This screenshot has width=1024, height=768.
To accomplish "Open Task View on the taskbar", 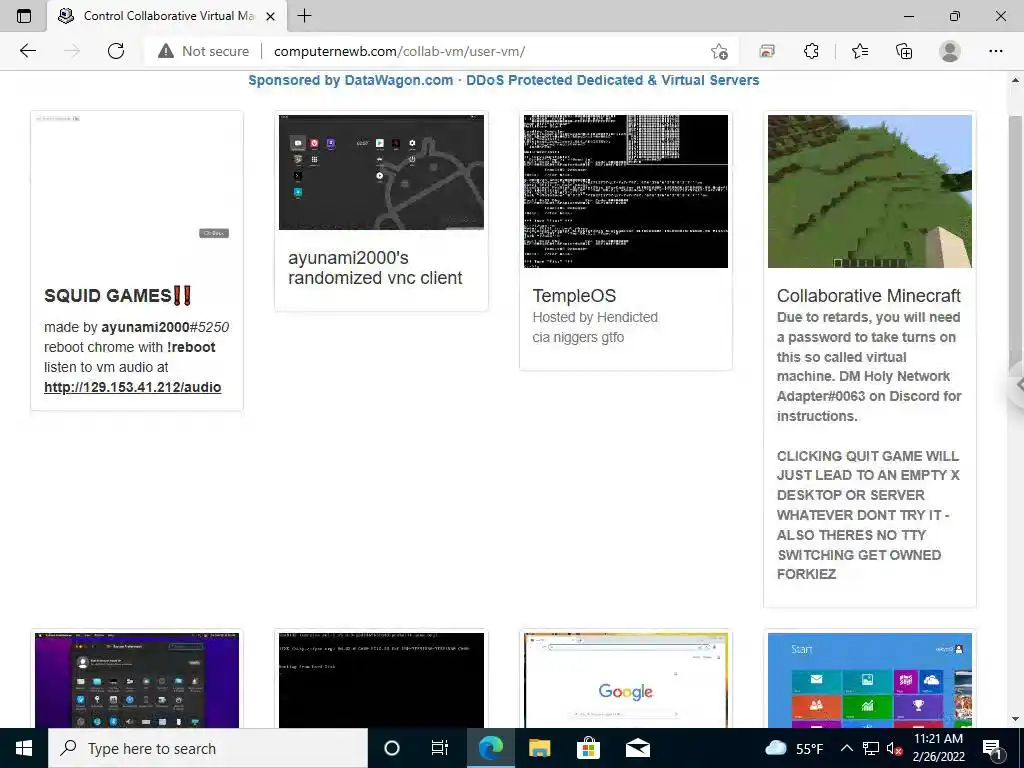I will [x=440, y=748].
